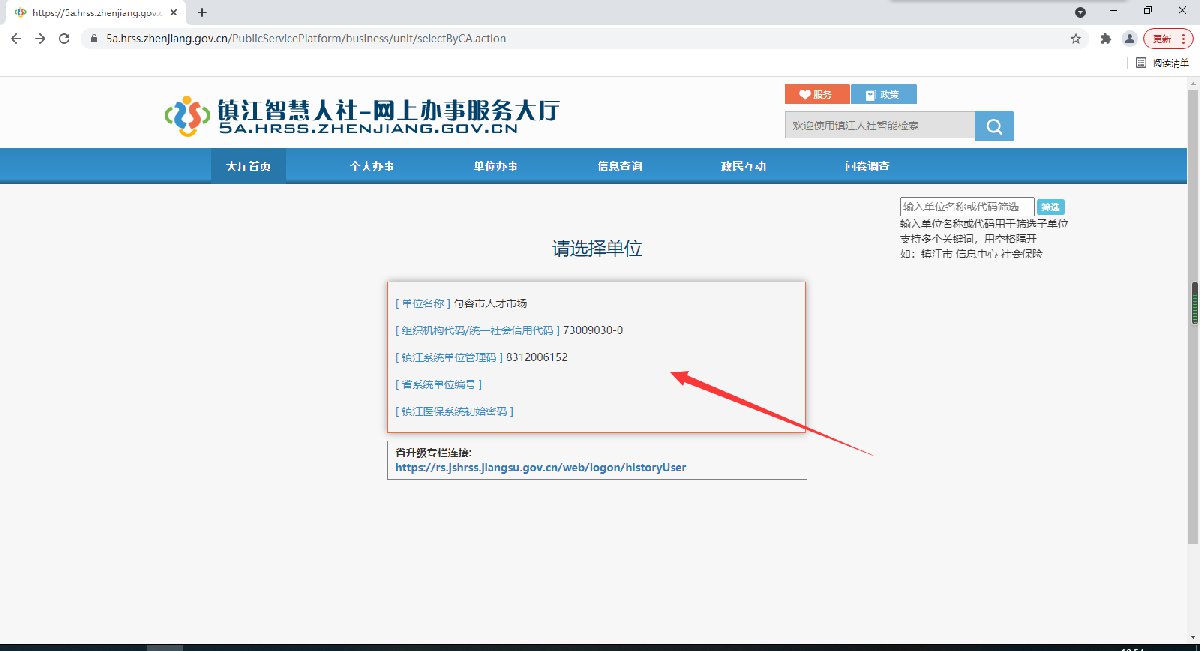Open the 个人办事 navigation tab
Viewport: 1200px width, 651px height.
tap(371, 166)
